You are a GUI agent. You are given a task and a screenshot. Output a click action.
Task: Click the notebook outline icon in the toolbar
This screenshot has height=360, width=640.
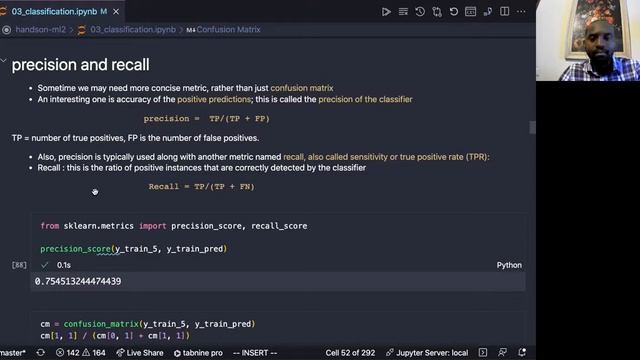coord(487,11)
